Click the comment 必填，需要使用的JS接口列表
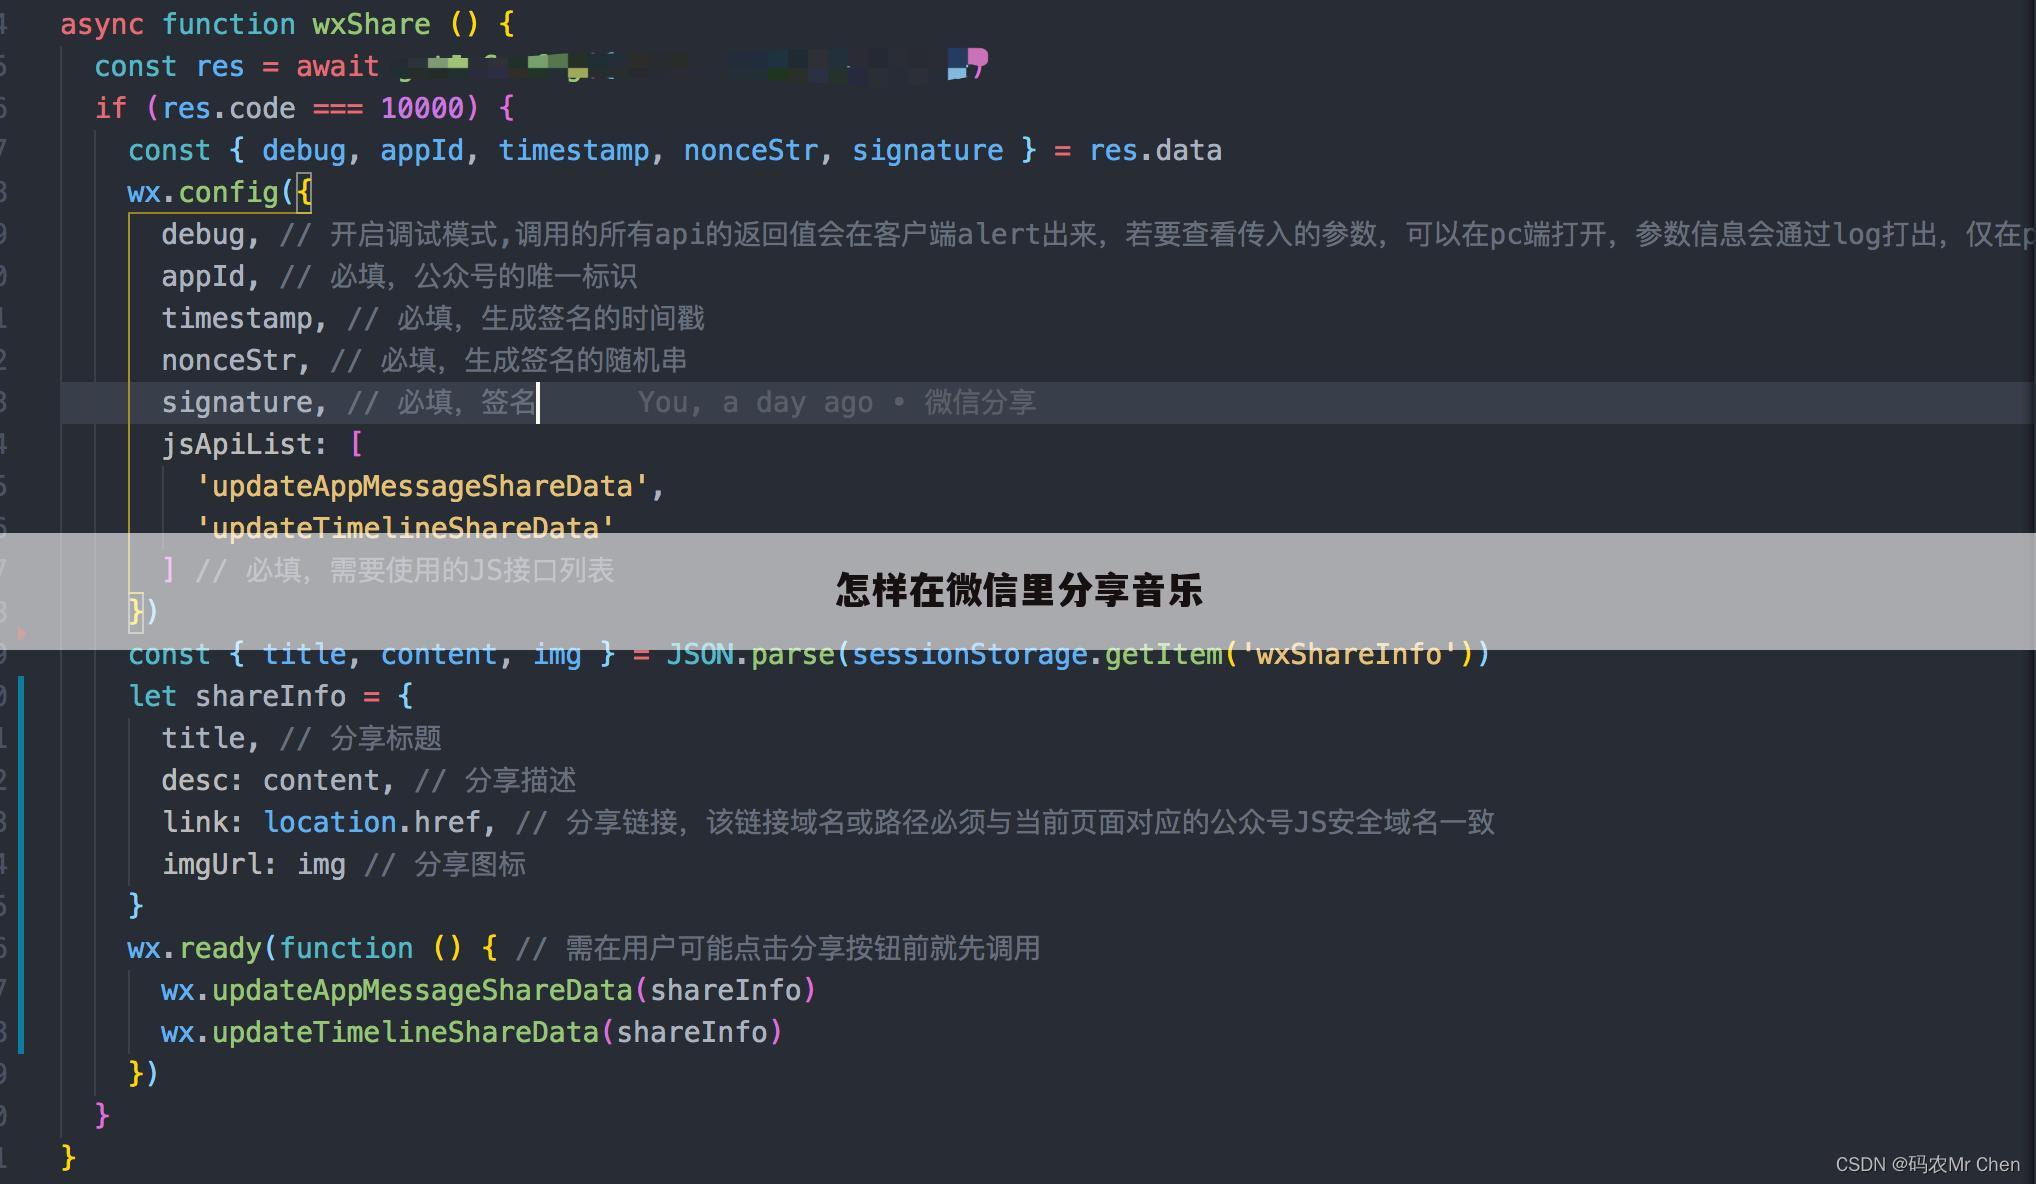Image resolution: width=2036 pixels, height=1184 pixels. 404,570
